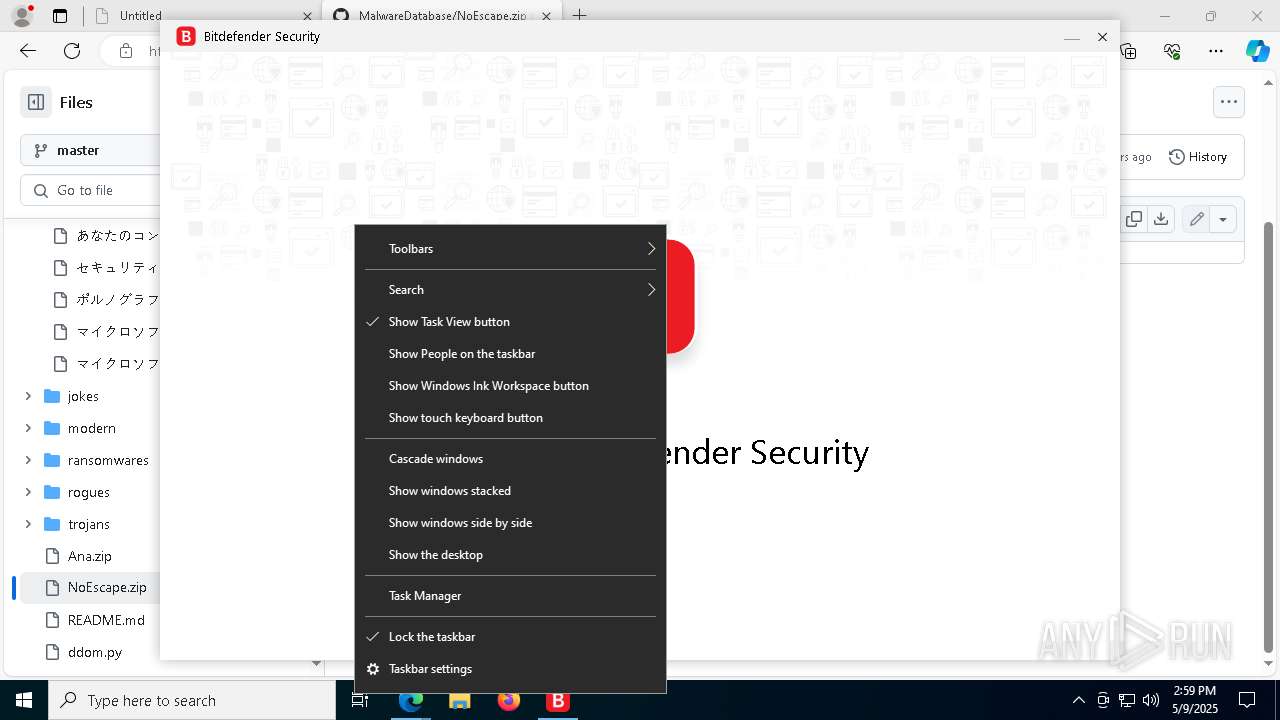1280x720 pixels.
Task: Choose Show windows stacked
Action: pyautogui.click(x=510, y=491)
